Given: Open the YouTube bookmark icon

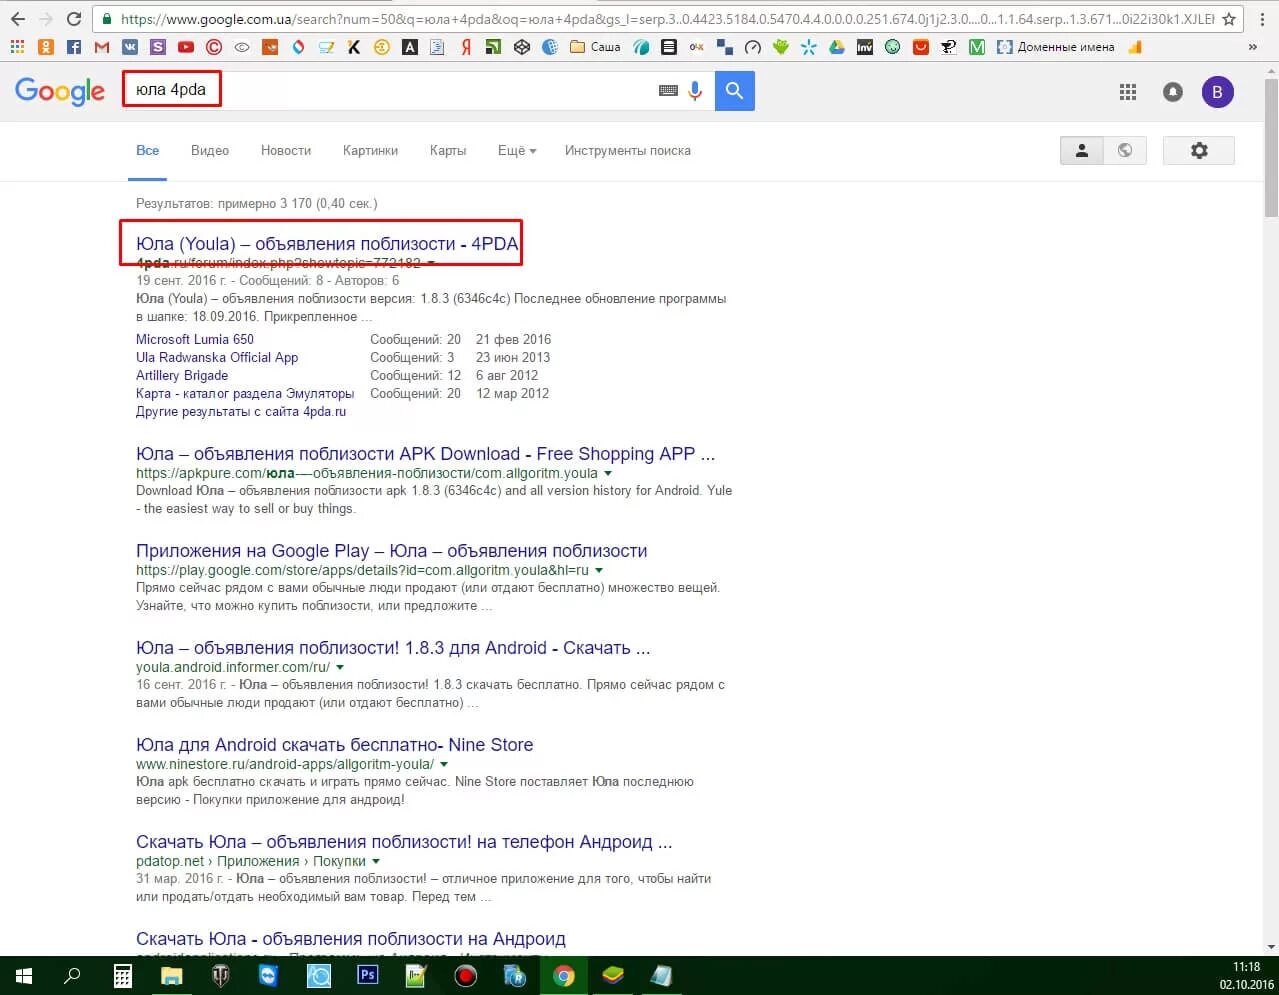Looking at the screenshot, I should (186, 47).
